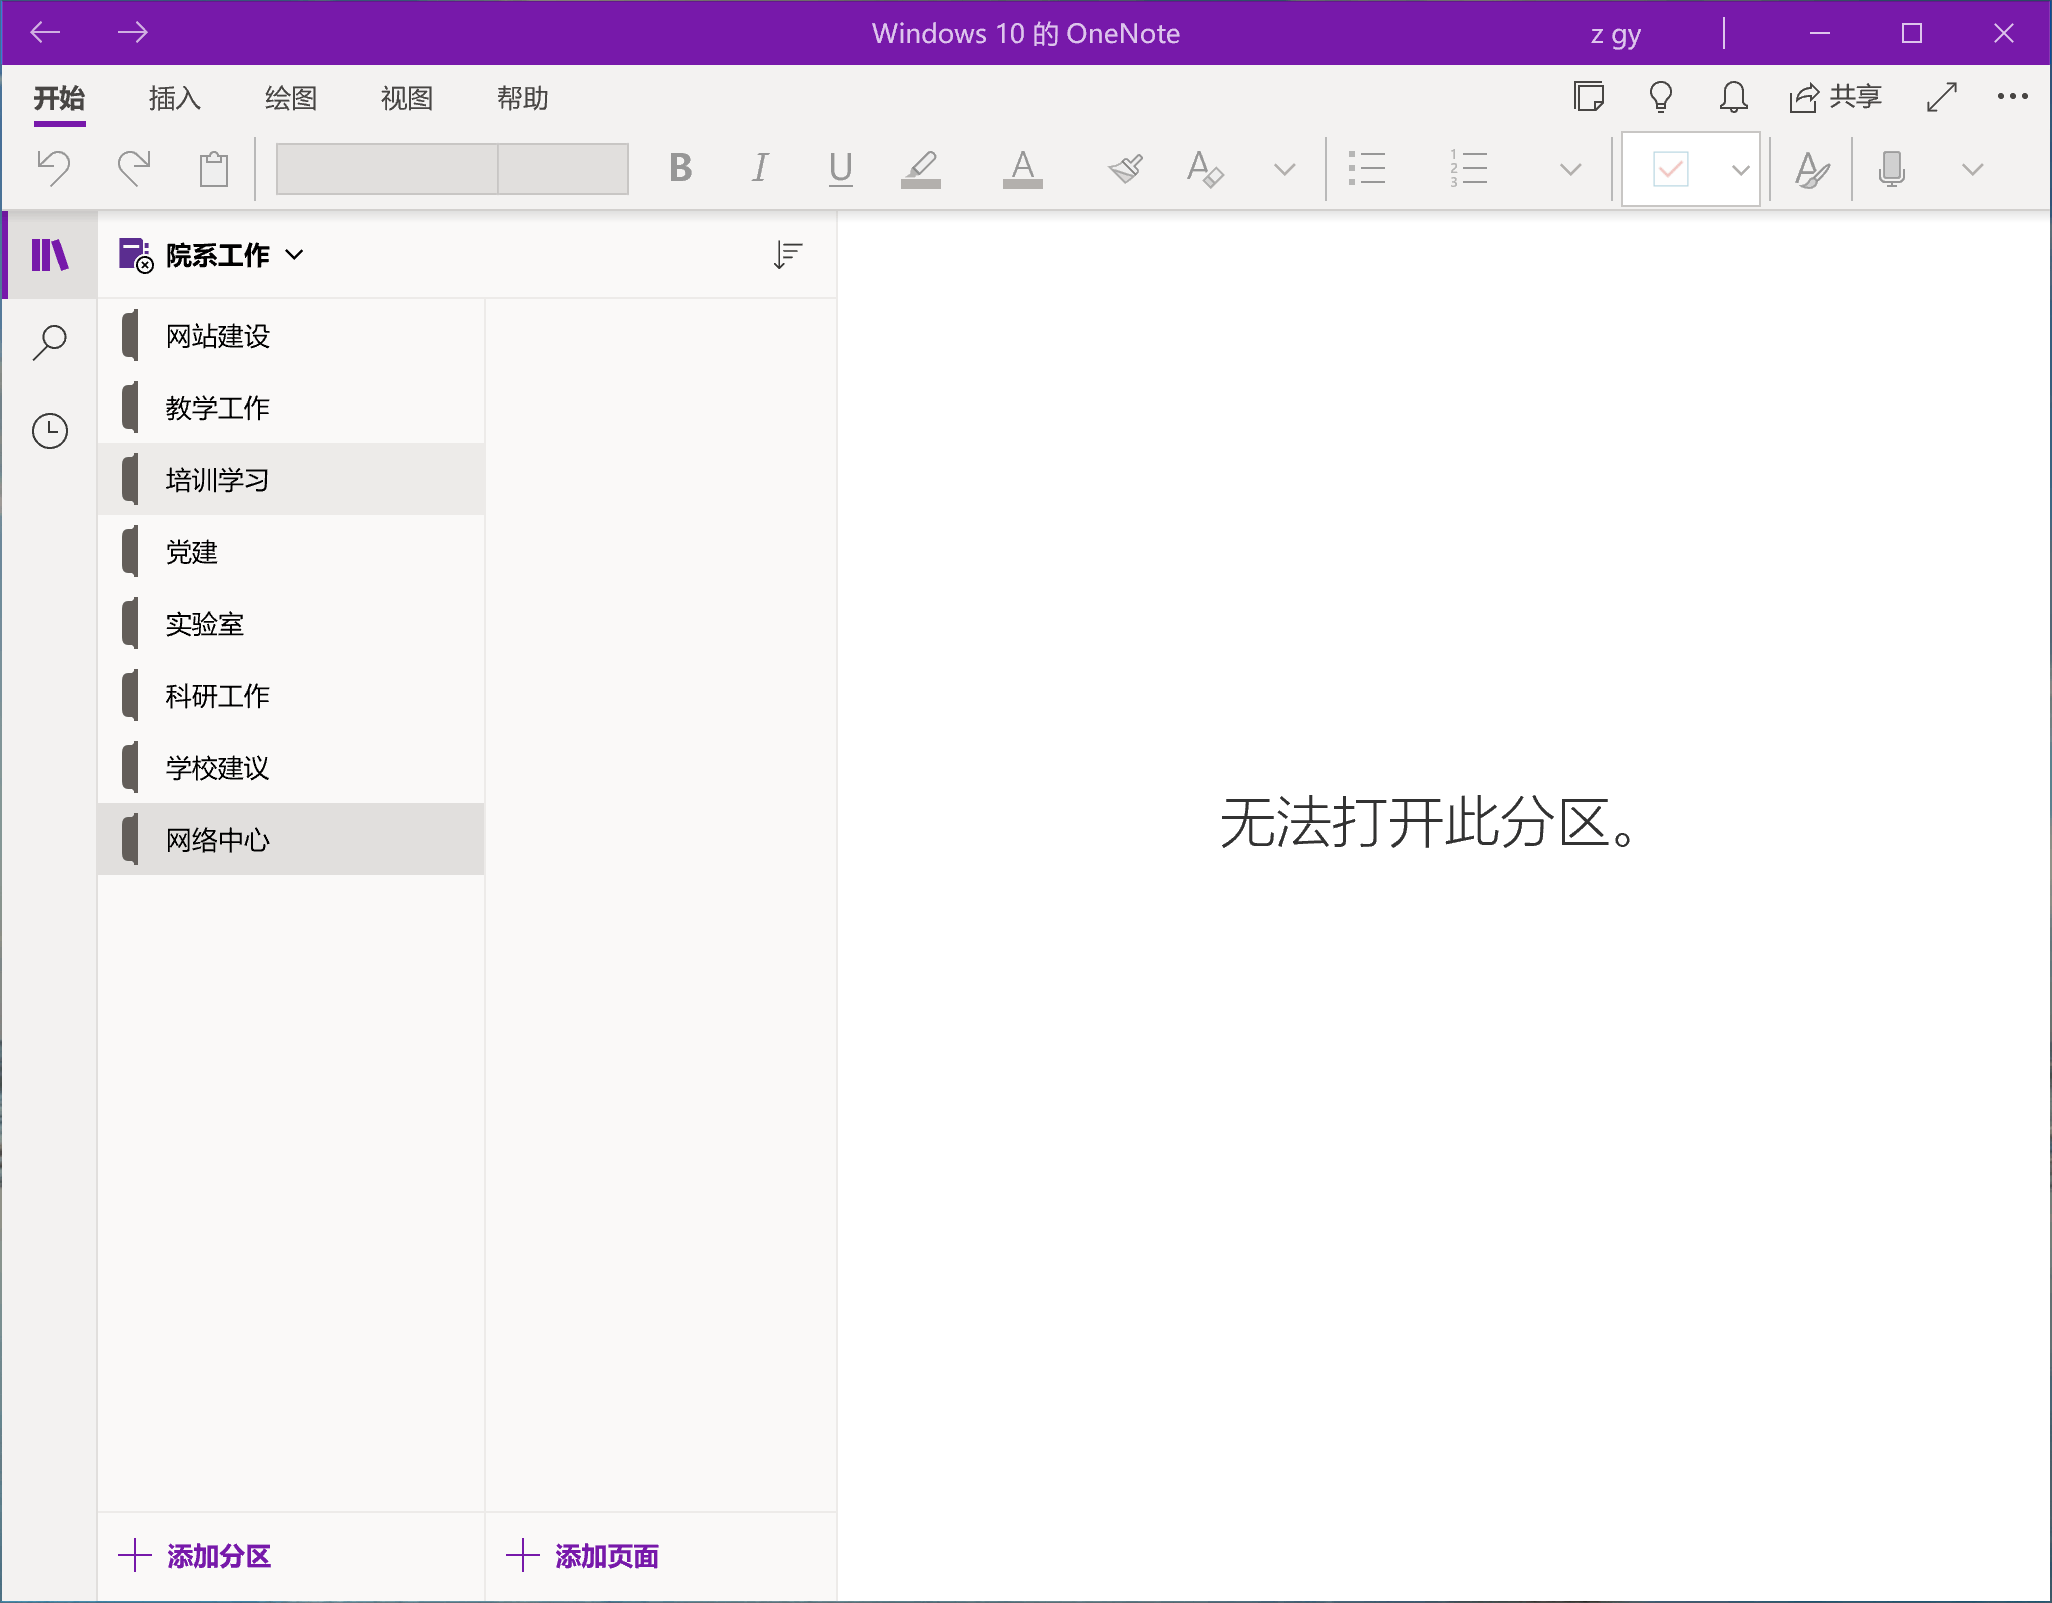Click the 共享 share button
Viewport: 2052px width, 1603px height.
pos(1836,97)
